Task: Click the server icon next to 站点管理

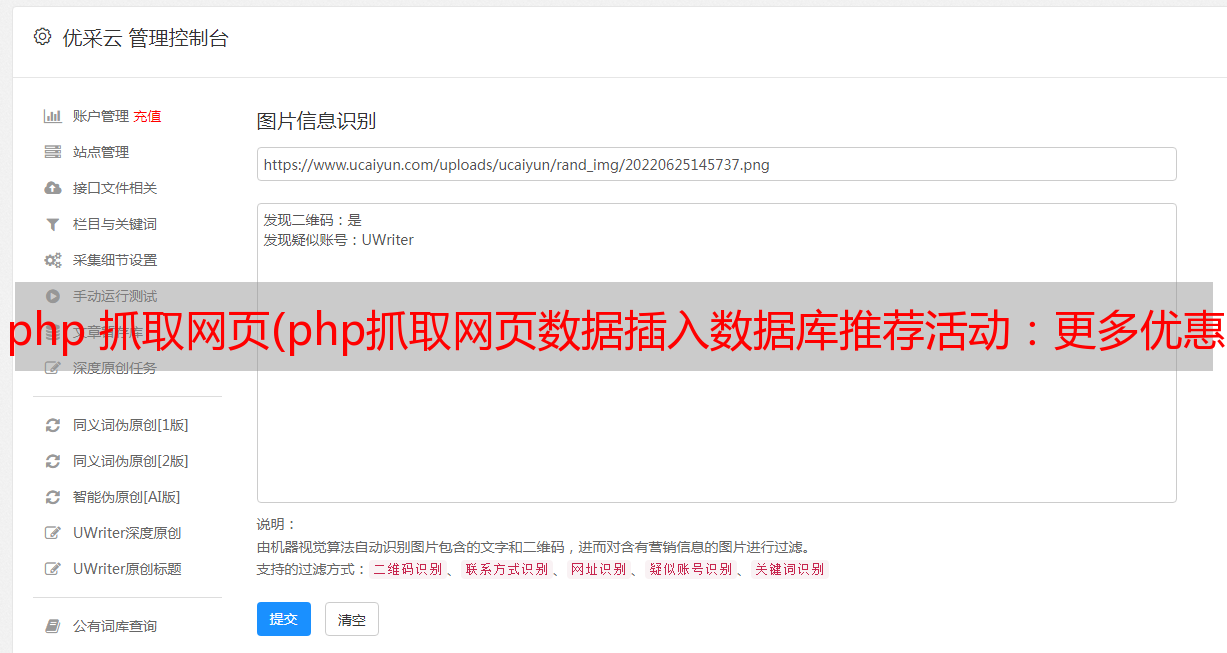Action: click(x=53, y=152)
